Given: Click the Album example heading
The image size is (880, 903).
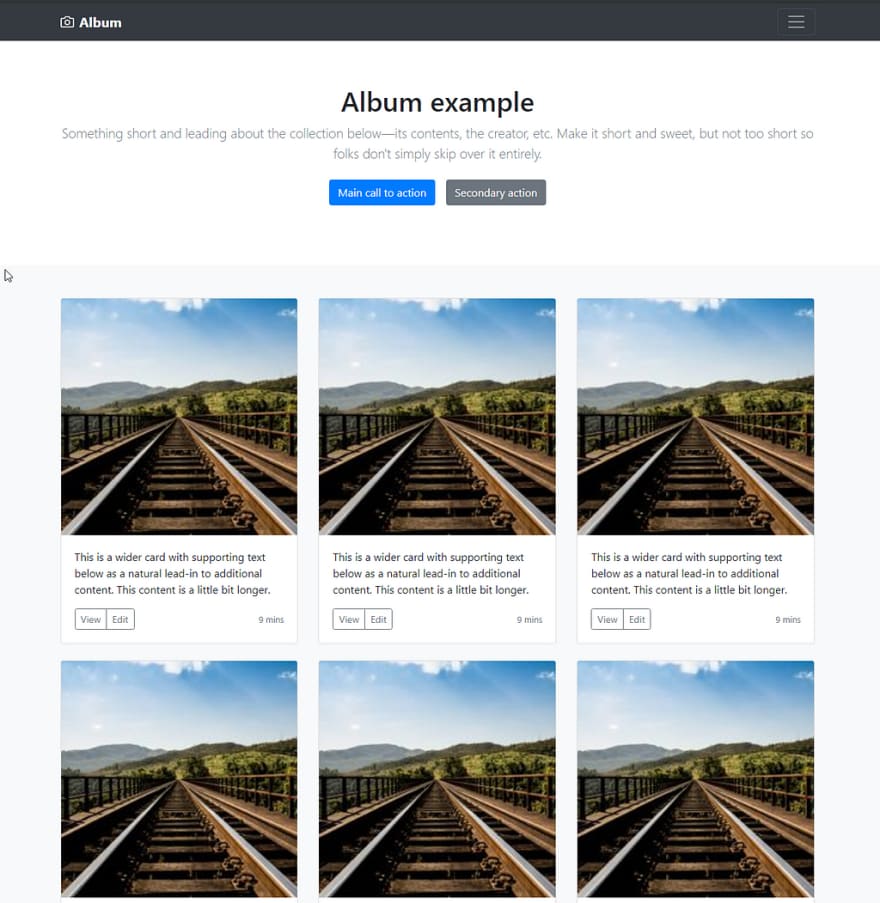Looking at the screenshot, I should [438, 103].
